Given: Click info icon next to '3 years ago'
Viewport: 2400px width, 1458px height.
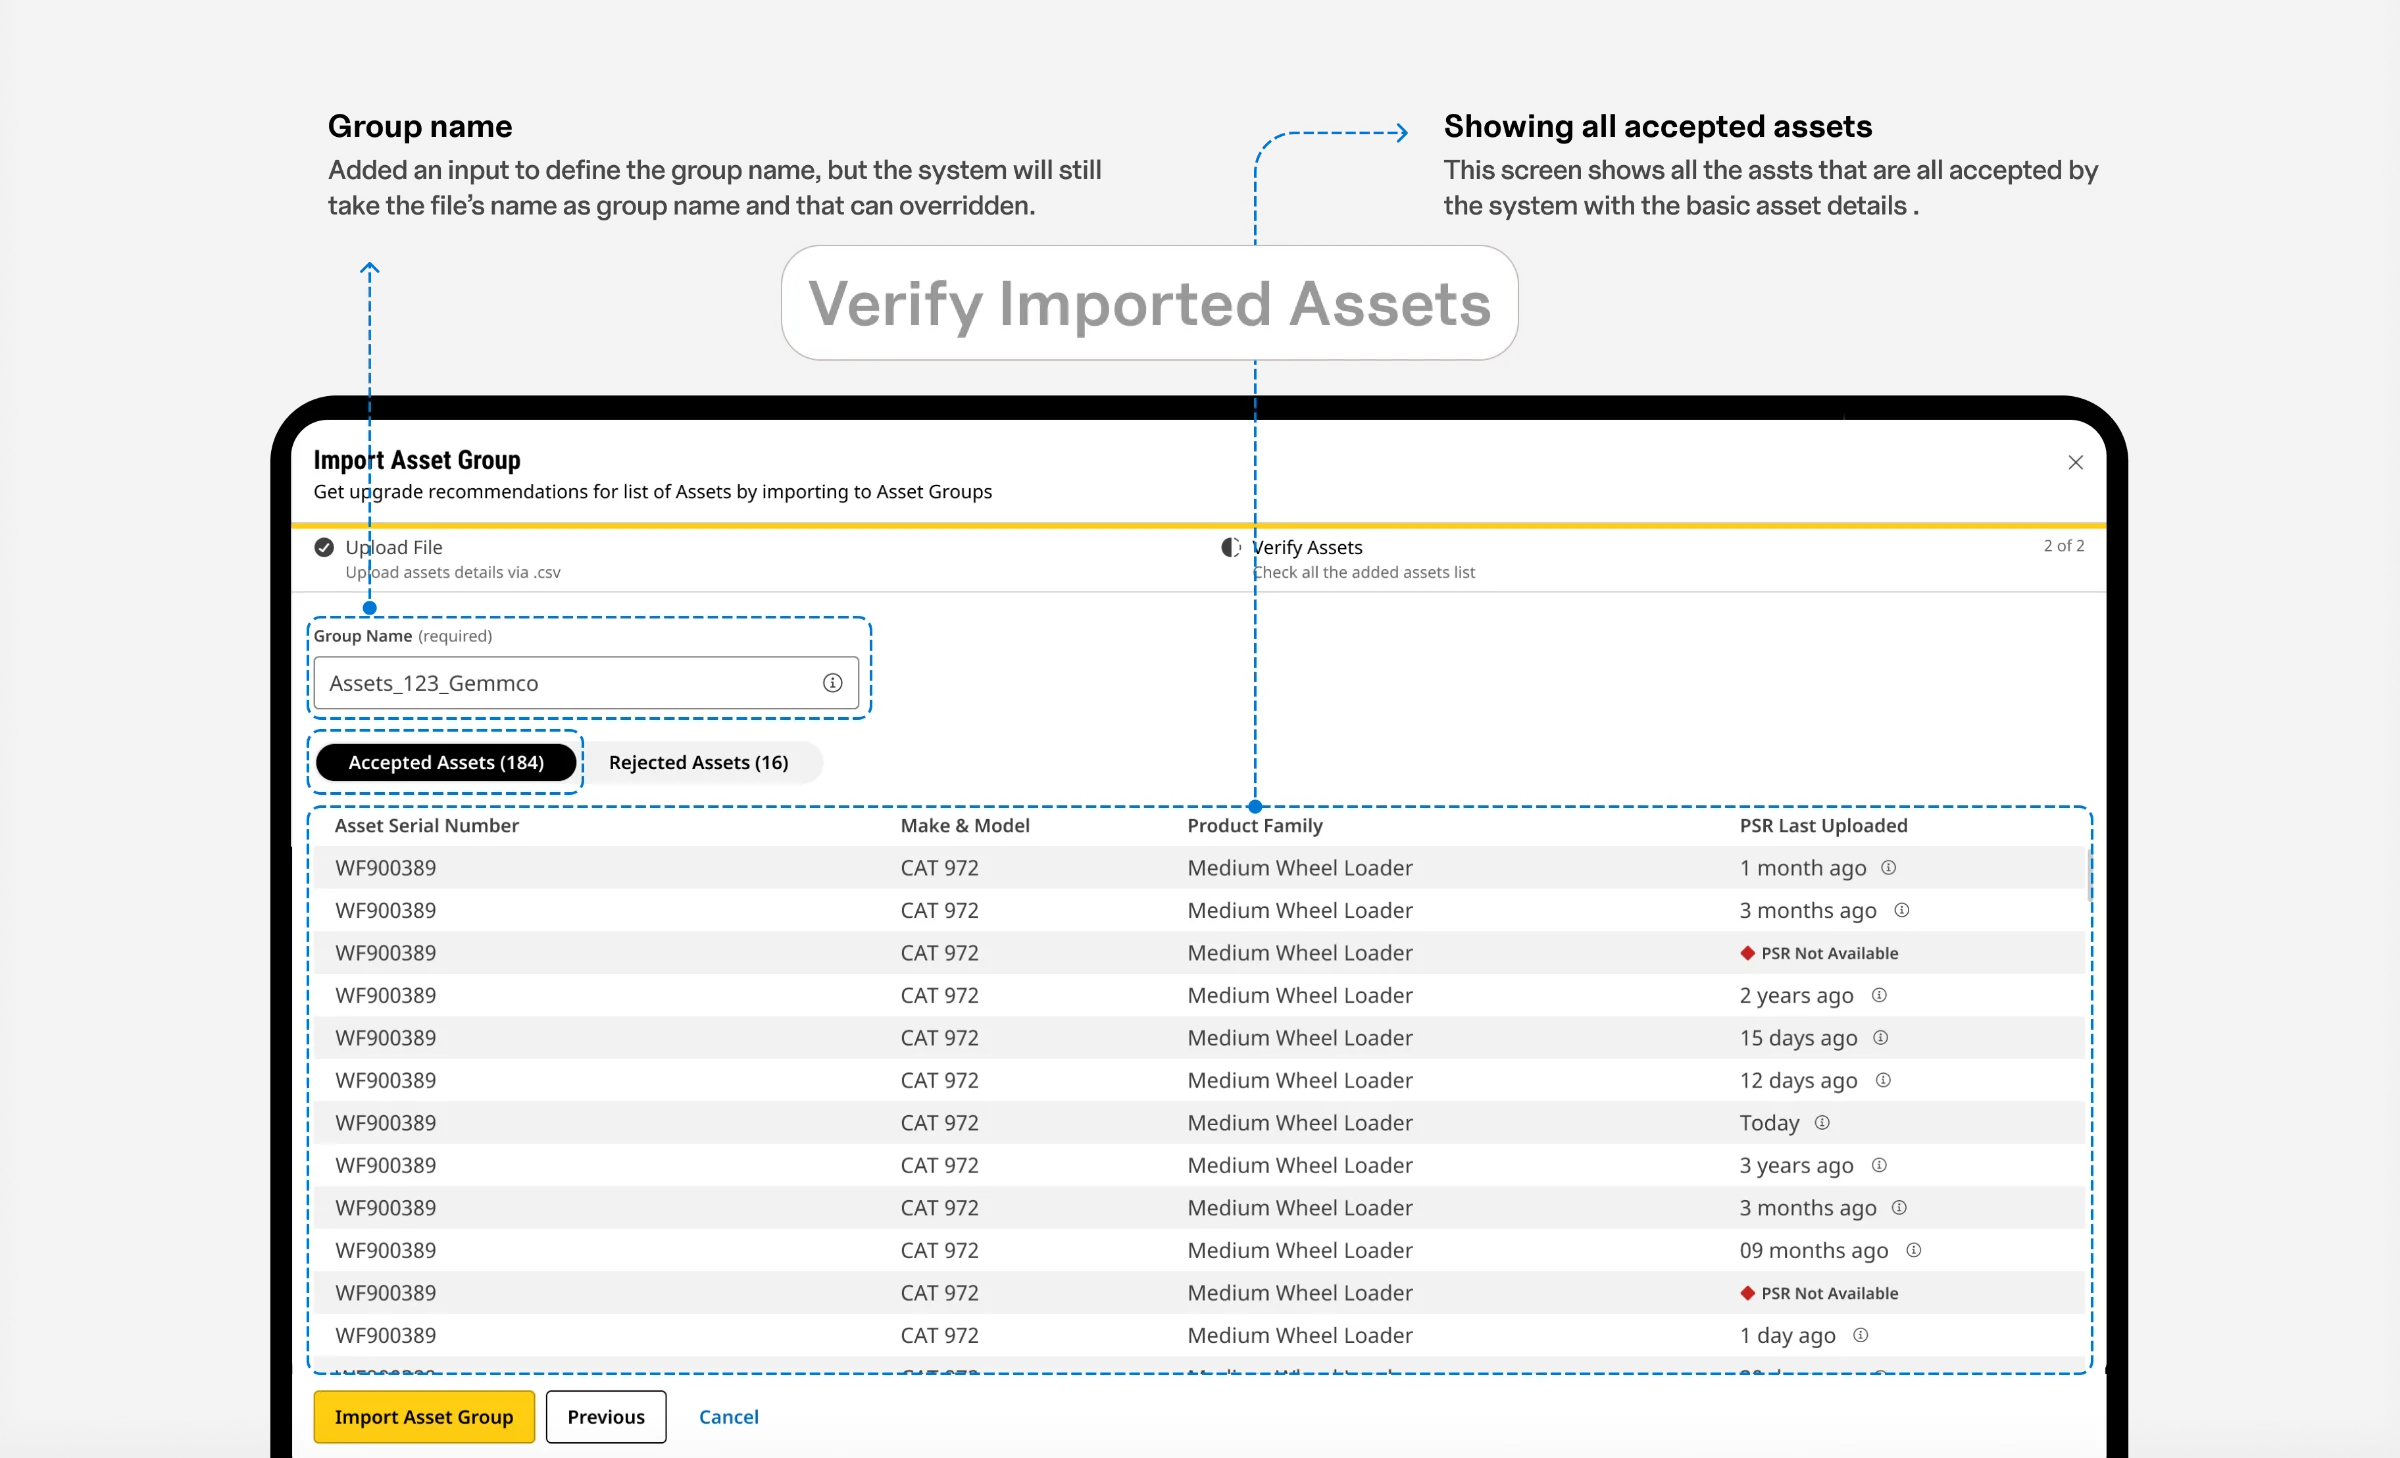Looking at the screenshot, I should coord(1879,1165).
